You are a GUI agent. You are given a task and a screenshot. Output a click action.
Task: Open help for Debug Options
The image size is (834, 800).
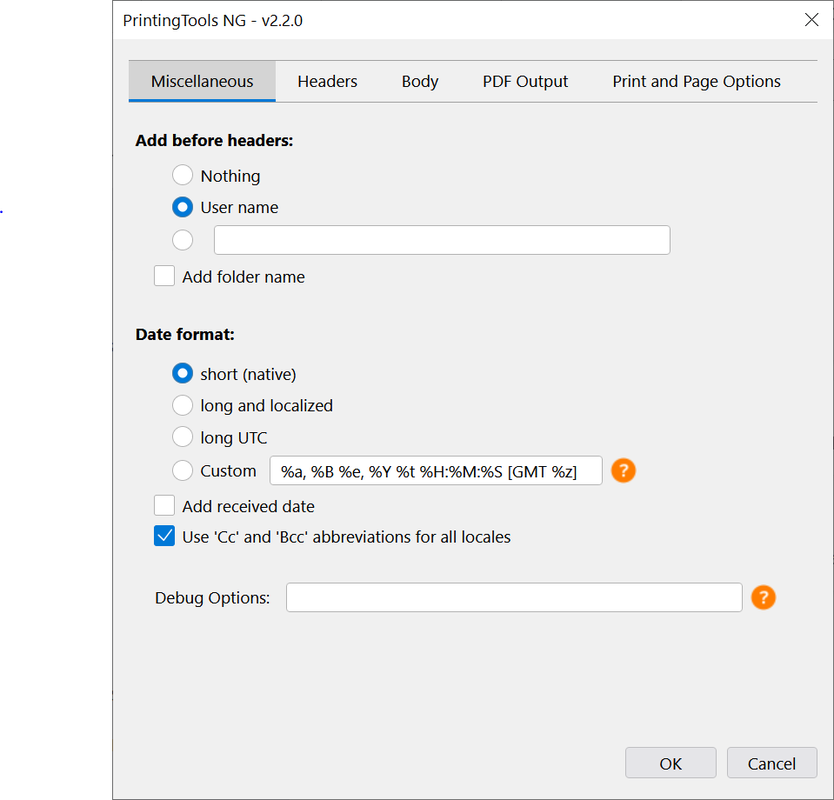[x=763, y=597]
